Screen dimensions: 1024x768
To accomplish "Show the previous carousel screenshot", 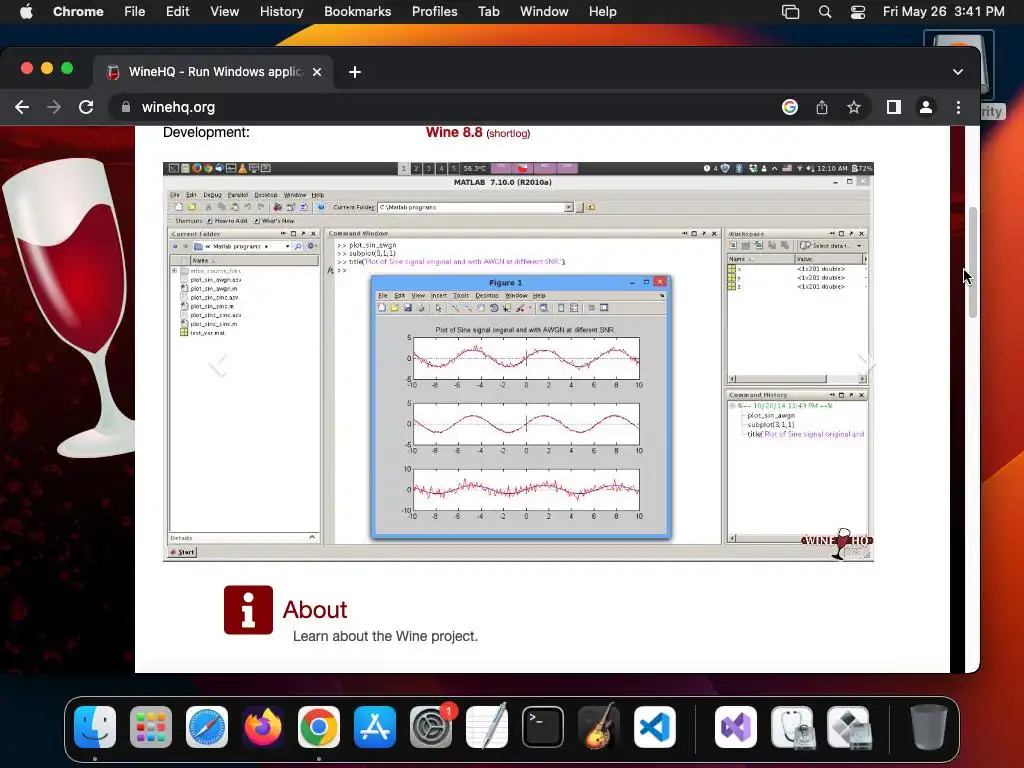I will (219, 363).
